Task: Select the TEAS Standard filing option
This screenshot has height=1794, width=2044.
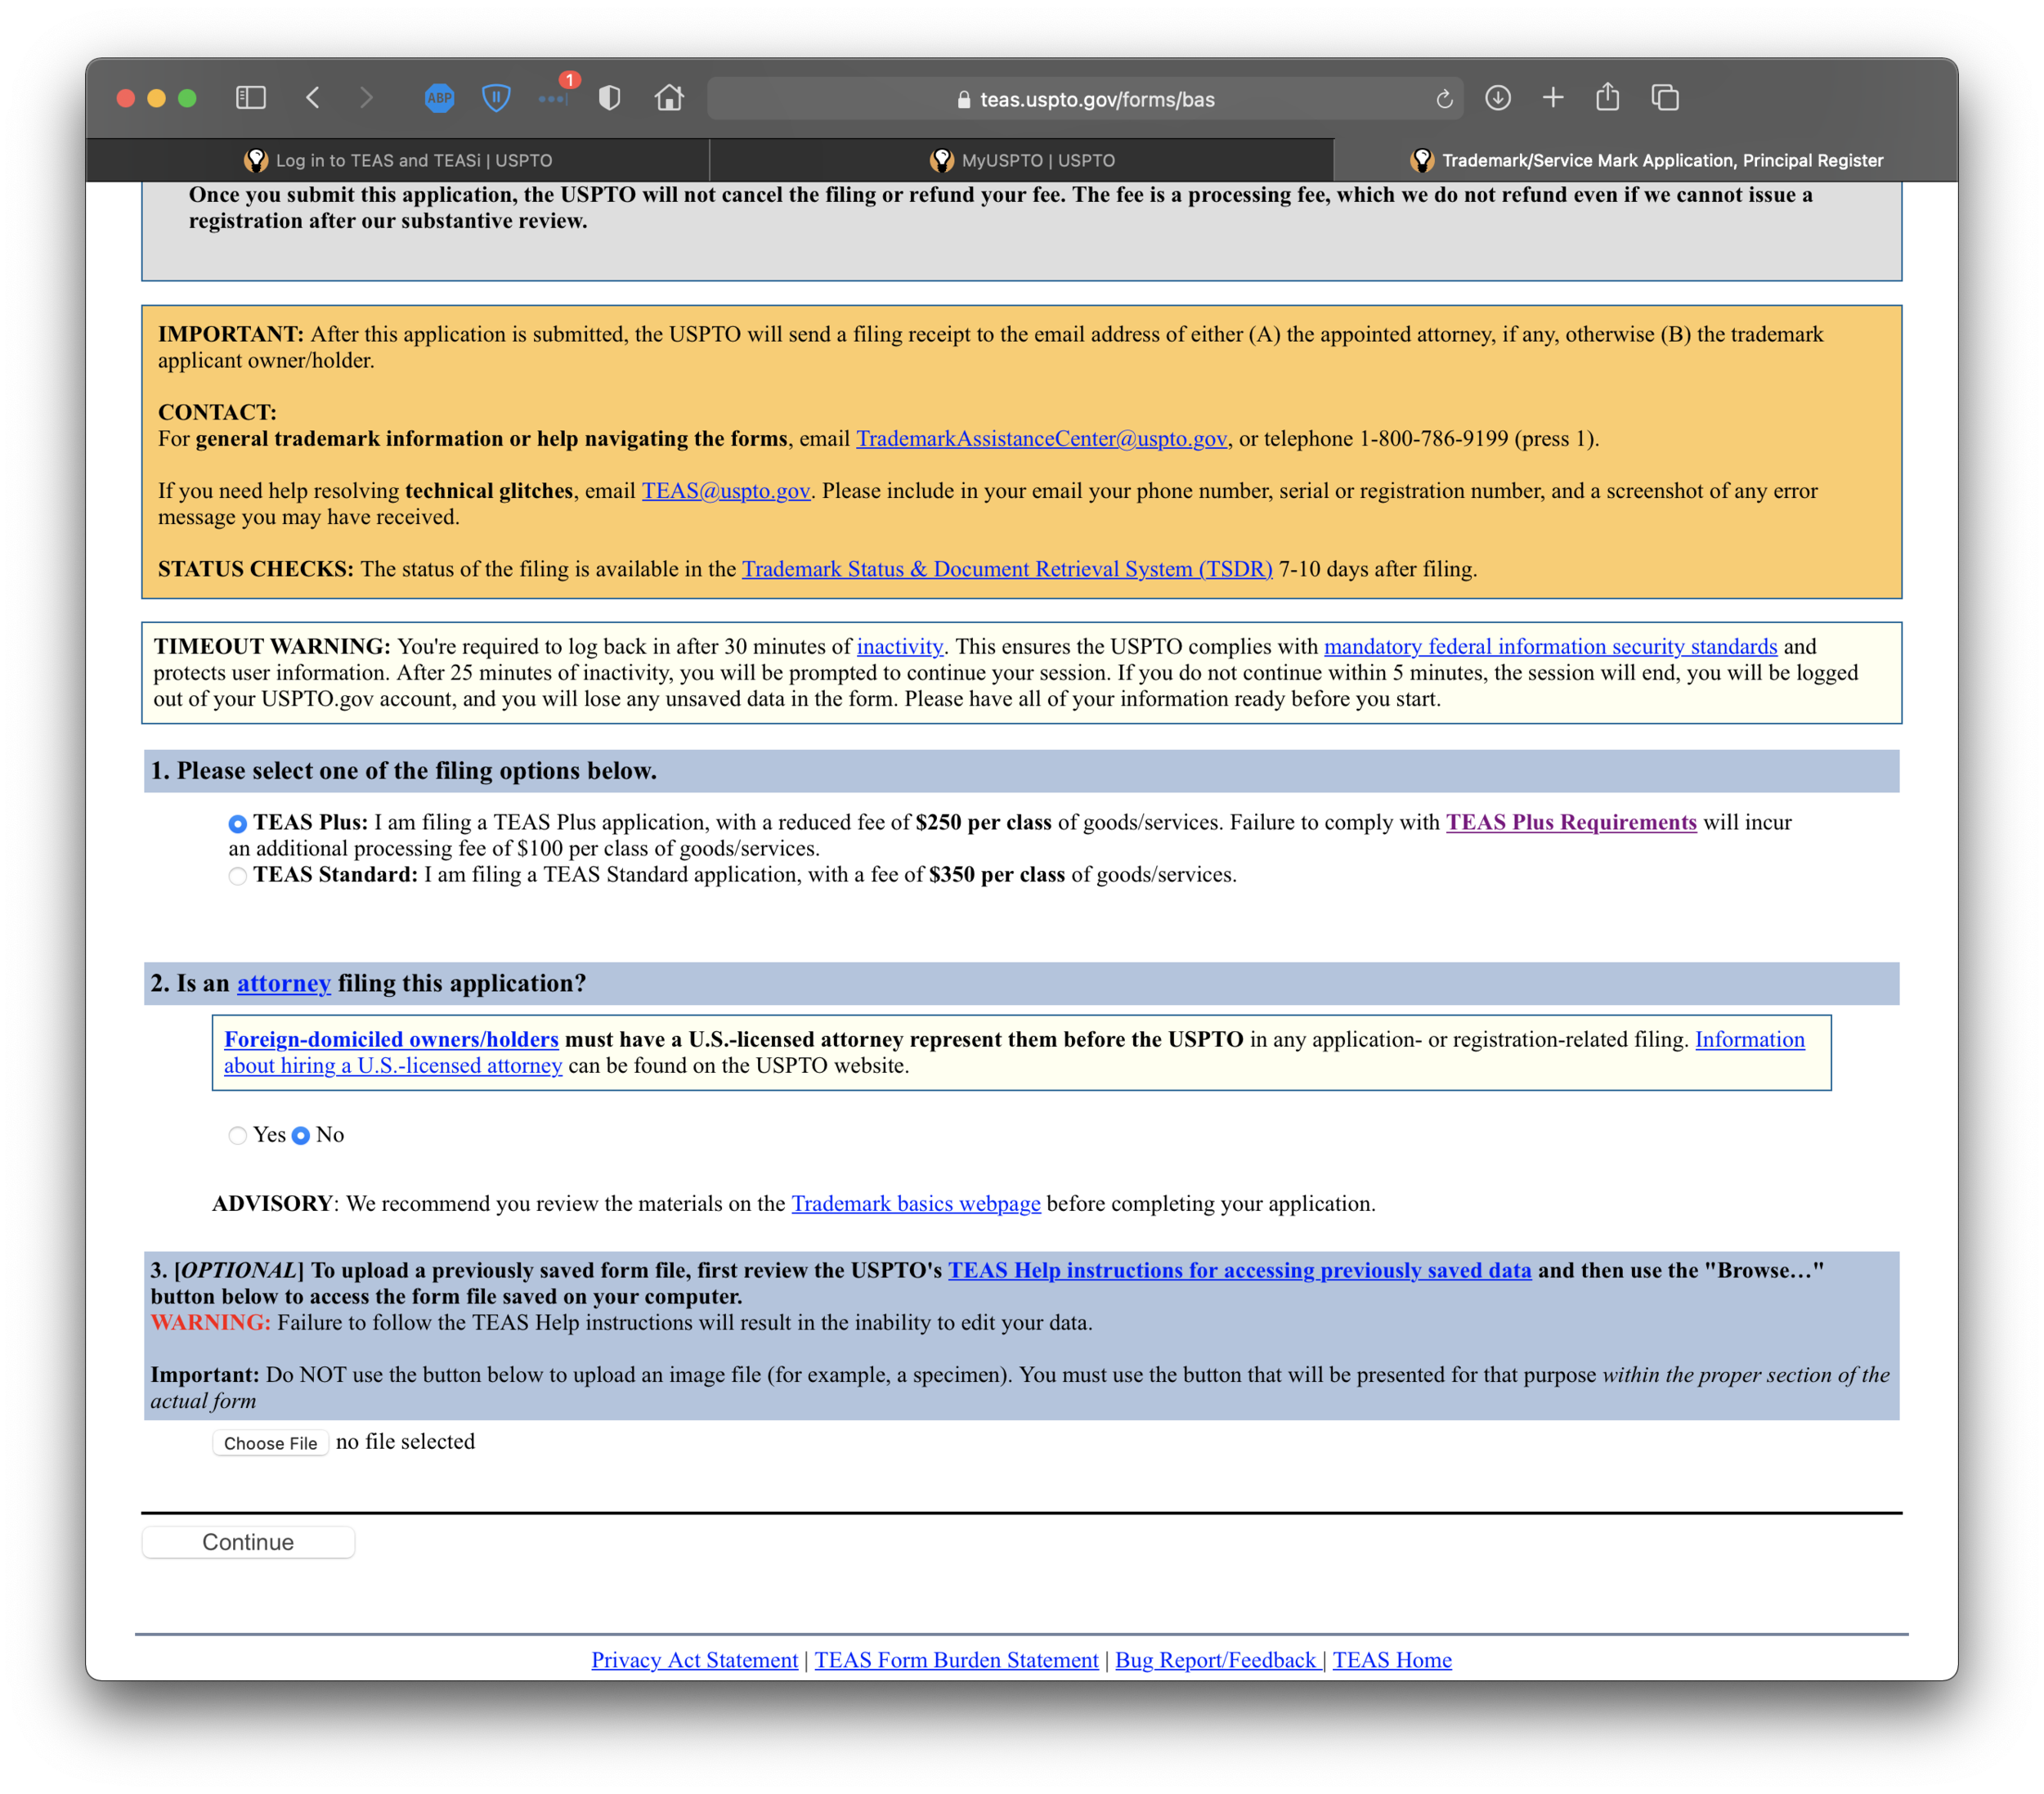Action: 237,876
